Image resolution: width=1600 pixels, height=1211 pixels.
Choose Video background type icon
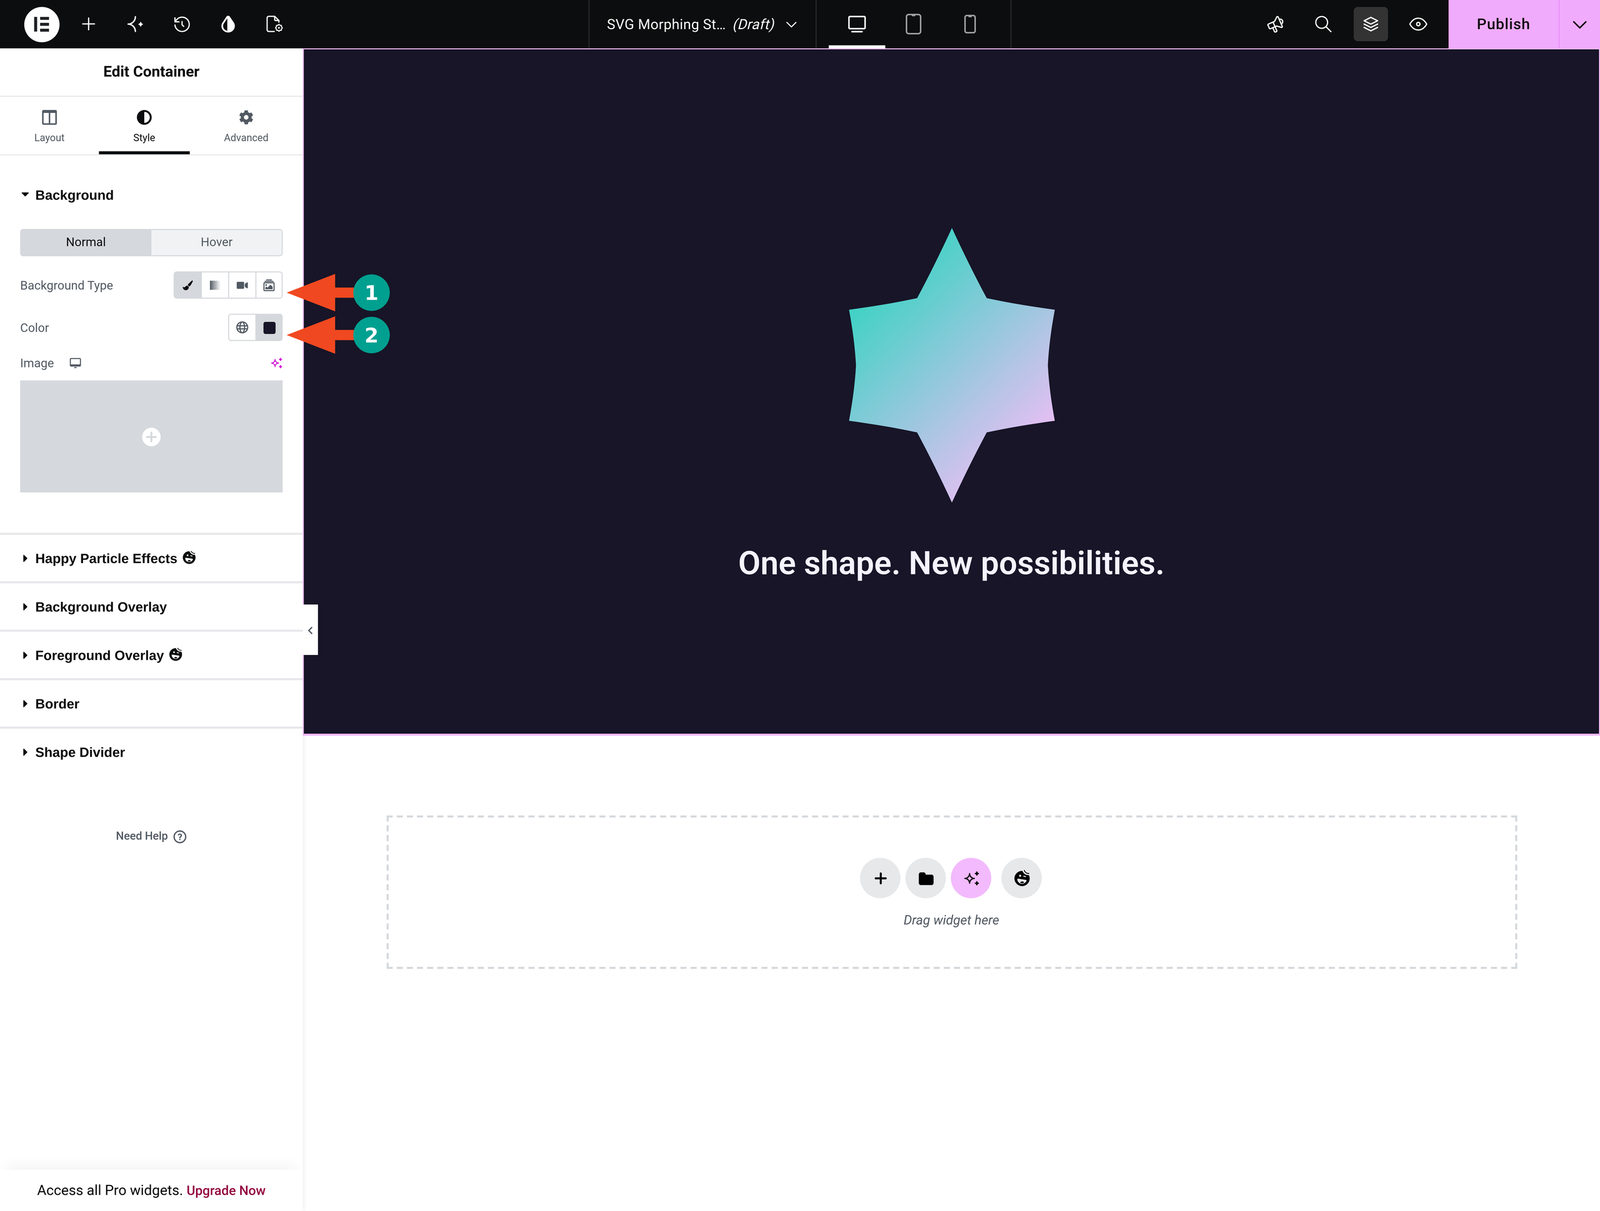click(242, 285)
